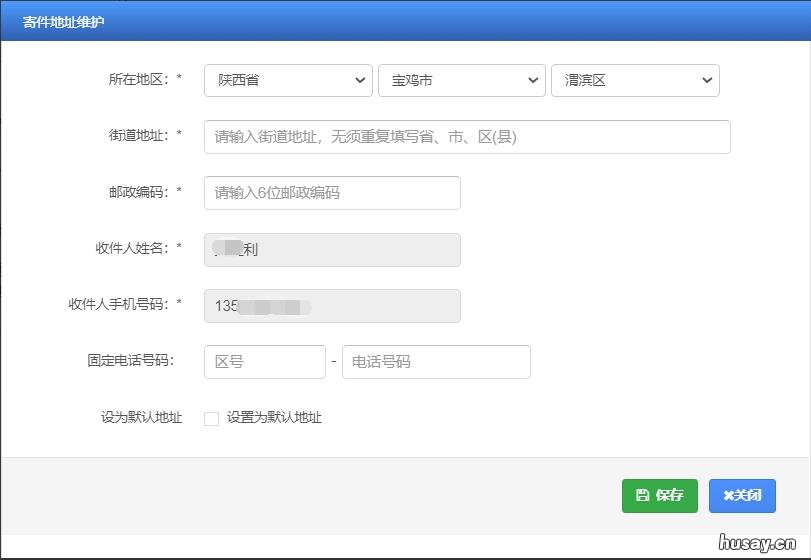Click the 街道地址 street address input field

467,137
